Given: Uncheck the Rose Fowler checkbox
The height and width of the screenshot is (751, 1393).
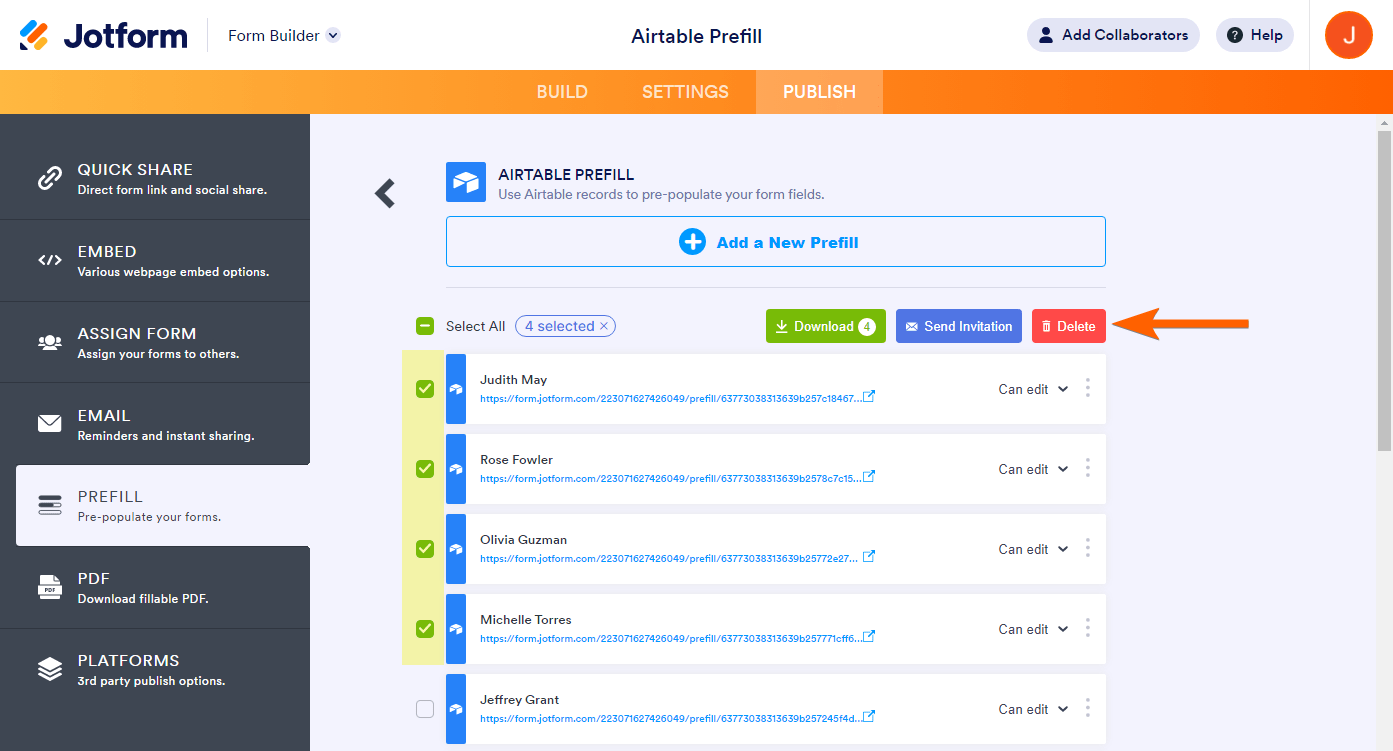Looking at the screenshot, I should pyautogui.click(x=425, y=469).
